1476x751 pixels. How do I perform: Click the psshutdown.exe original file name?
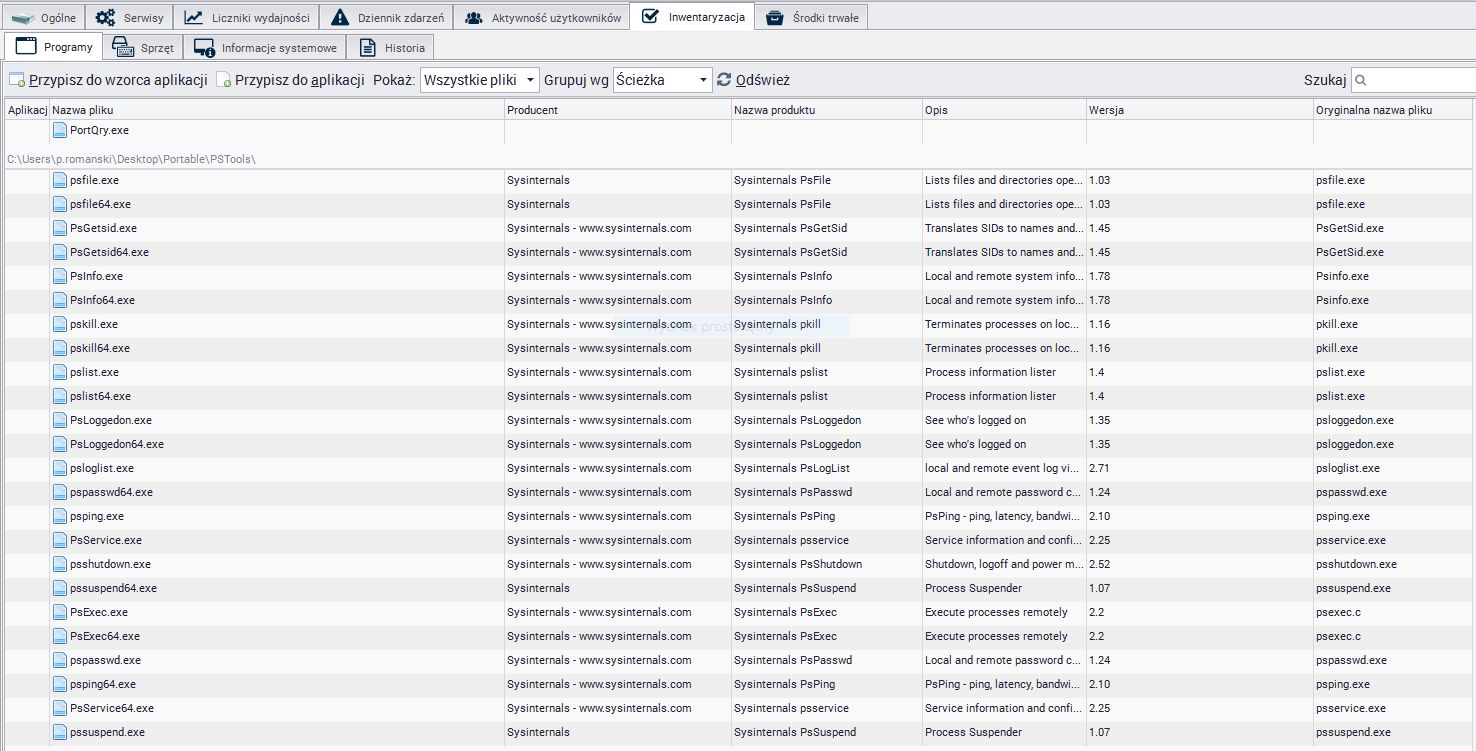pyautogui.click(x=1357, y=565)
